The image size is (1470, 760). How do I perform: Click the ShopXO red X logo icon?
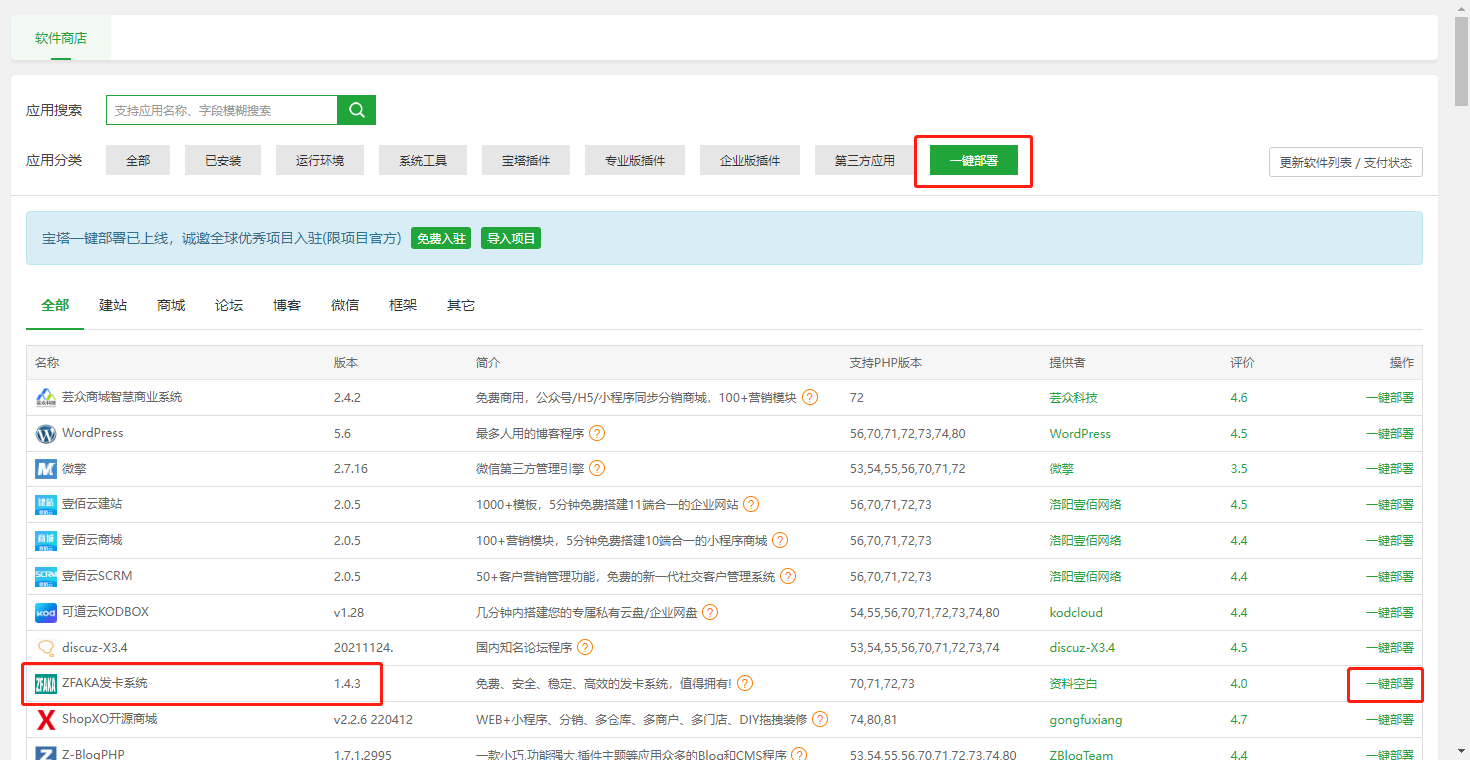[46, 720]
